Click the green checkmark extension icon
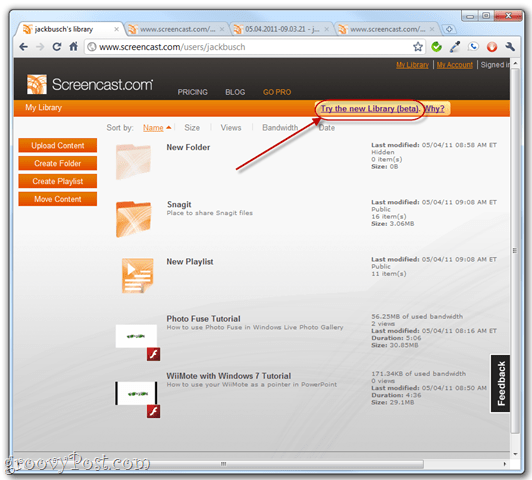 (x=436, y=47)
